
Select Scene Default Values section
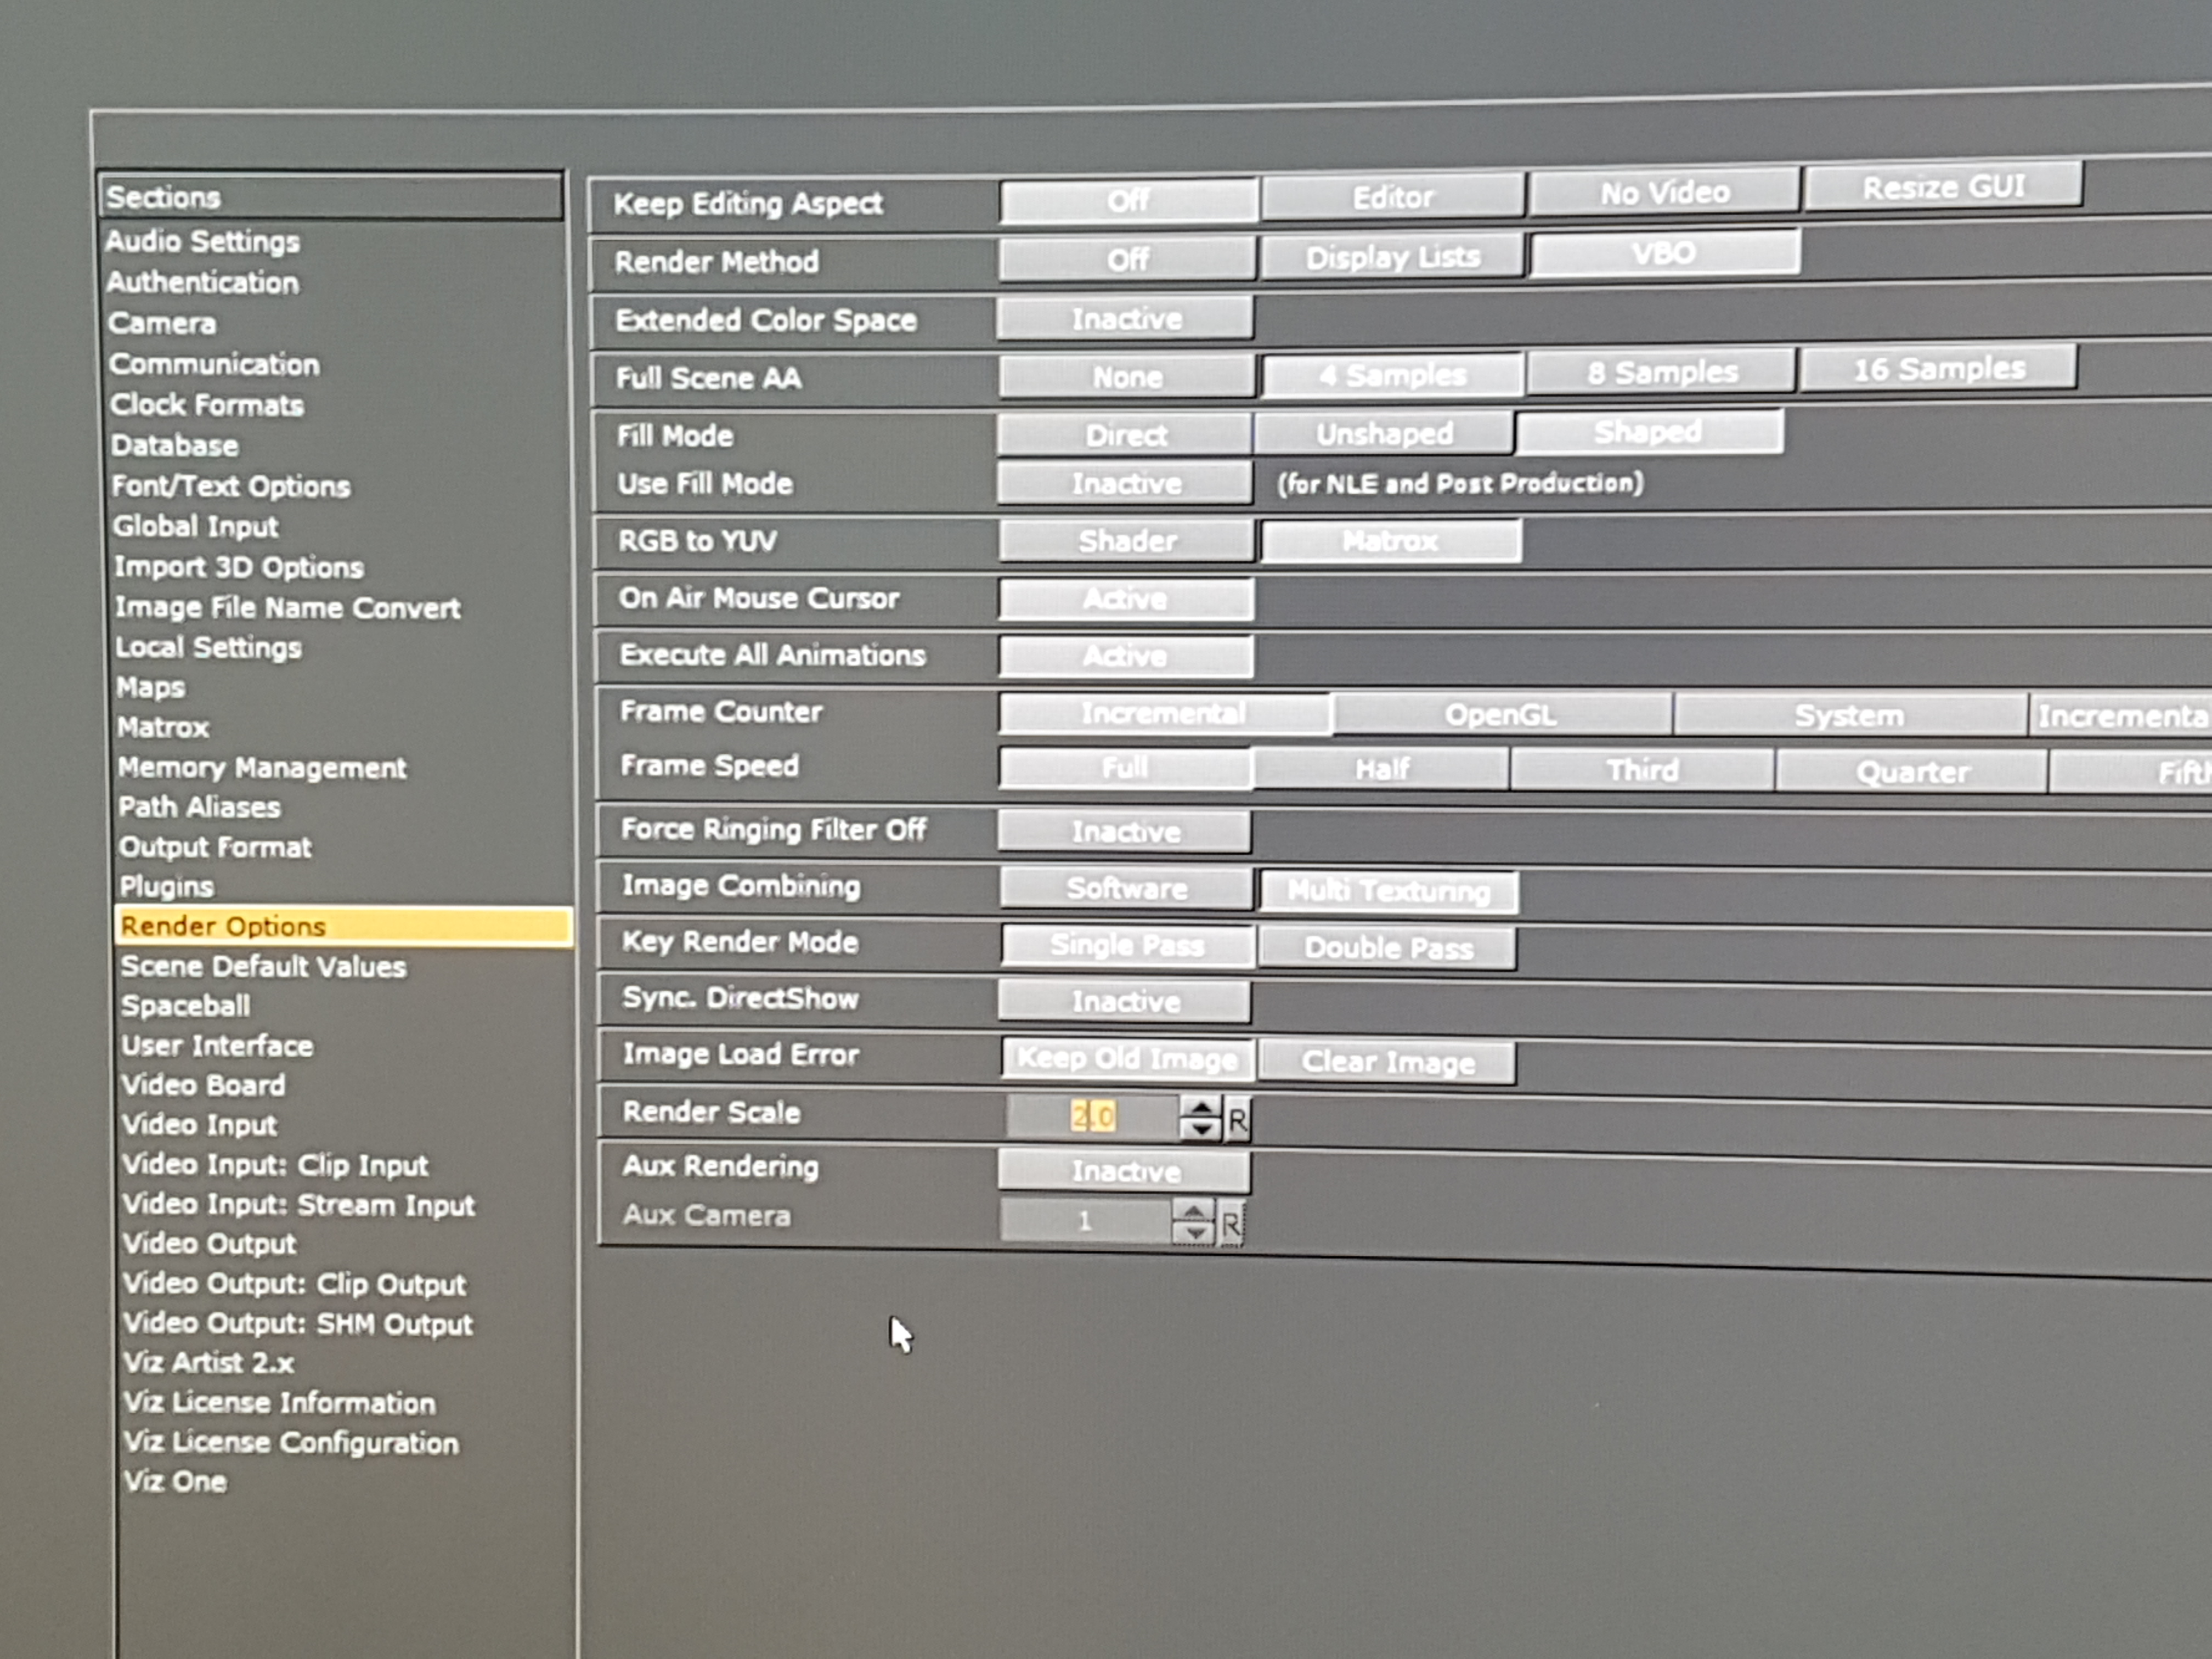pos(263,966)
